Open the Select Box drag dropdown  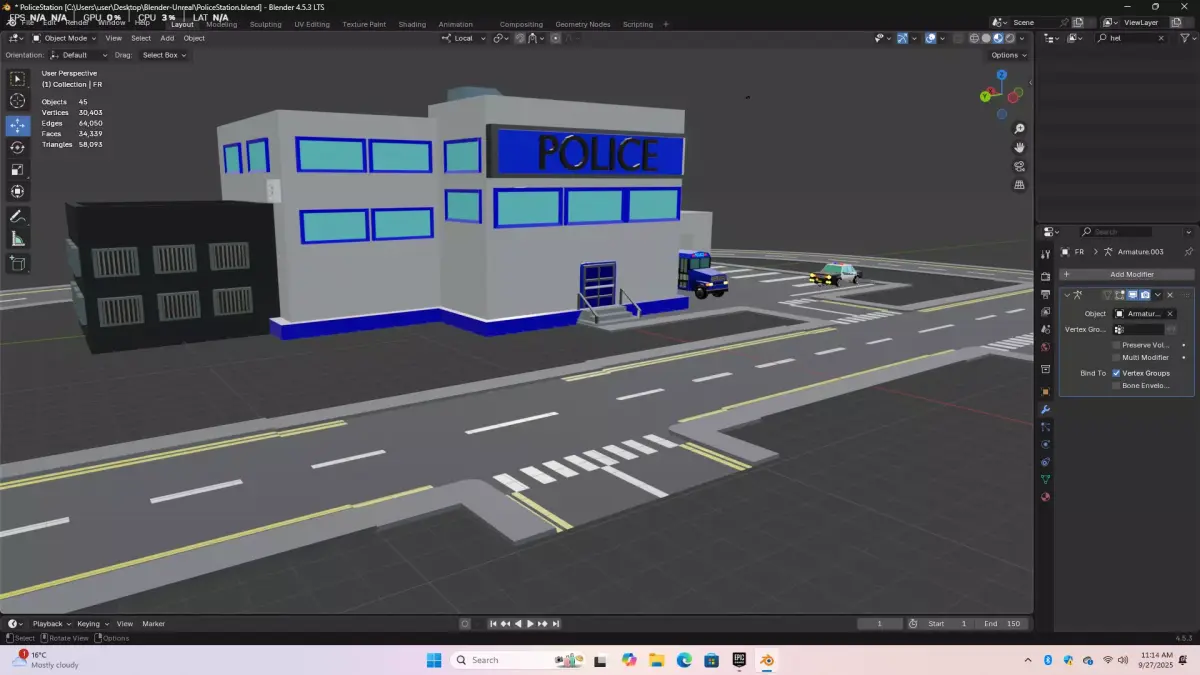click(x=163, y=55)
